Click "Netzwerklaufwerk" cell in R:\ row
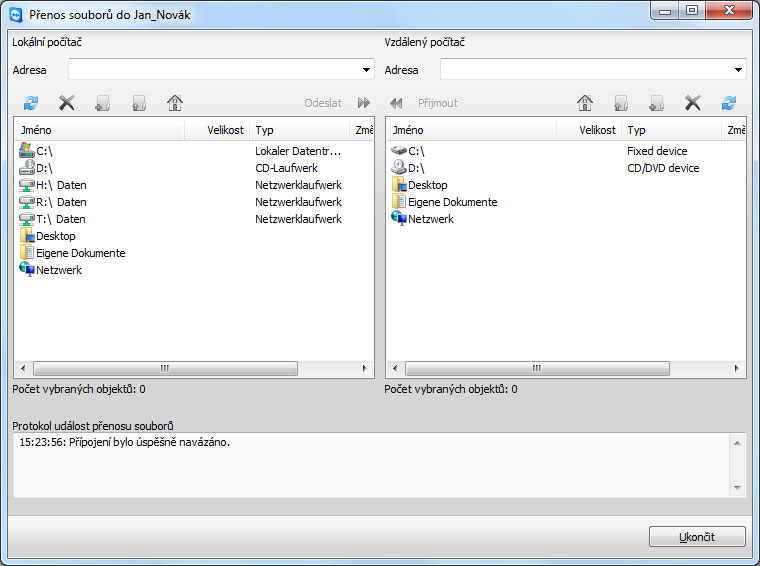This screenshot has width=760, height=566. (x=299, y=202)
